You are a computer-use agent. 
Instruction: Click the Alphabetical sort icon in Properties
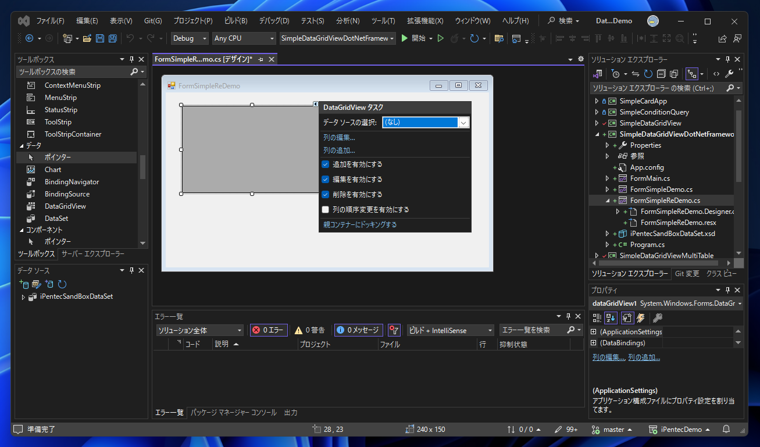click(611, 318)
